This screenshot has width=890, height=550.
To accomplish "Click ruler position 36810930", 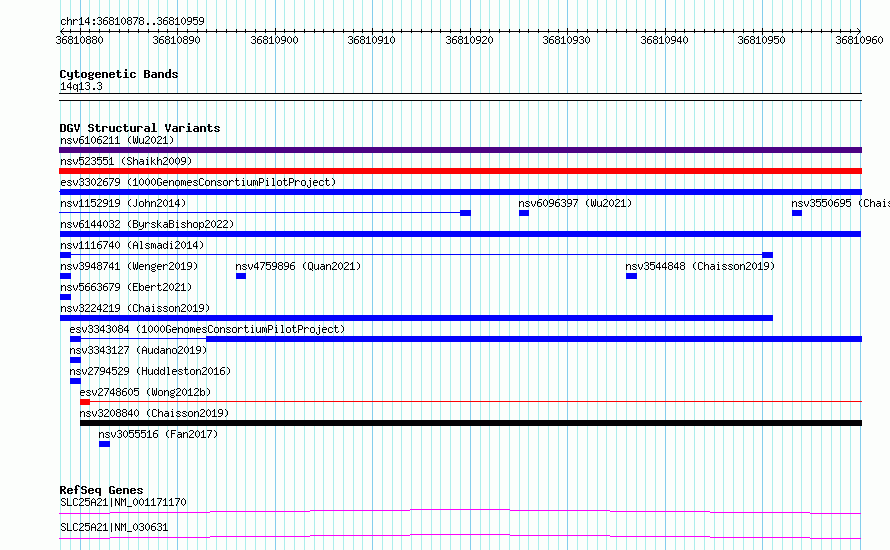I will pos(566,40).
